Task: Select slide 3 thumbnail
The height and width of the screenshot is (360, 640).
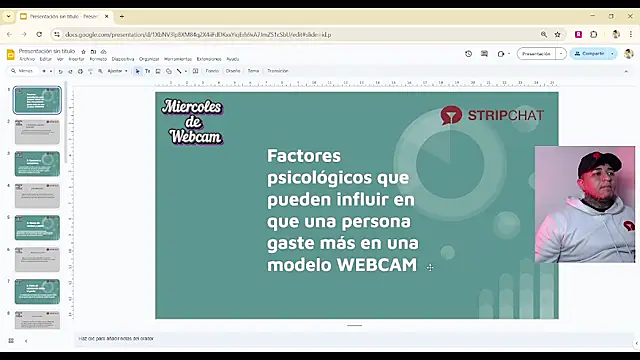Action: click(x=37, y=164)
